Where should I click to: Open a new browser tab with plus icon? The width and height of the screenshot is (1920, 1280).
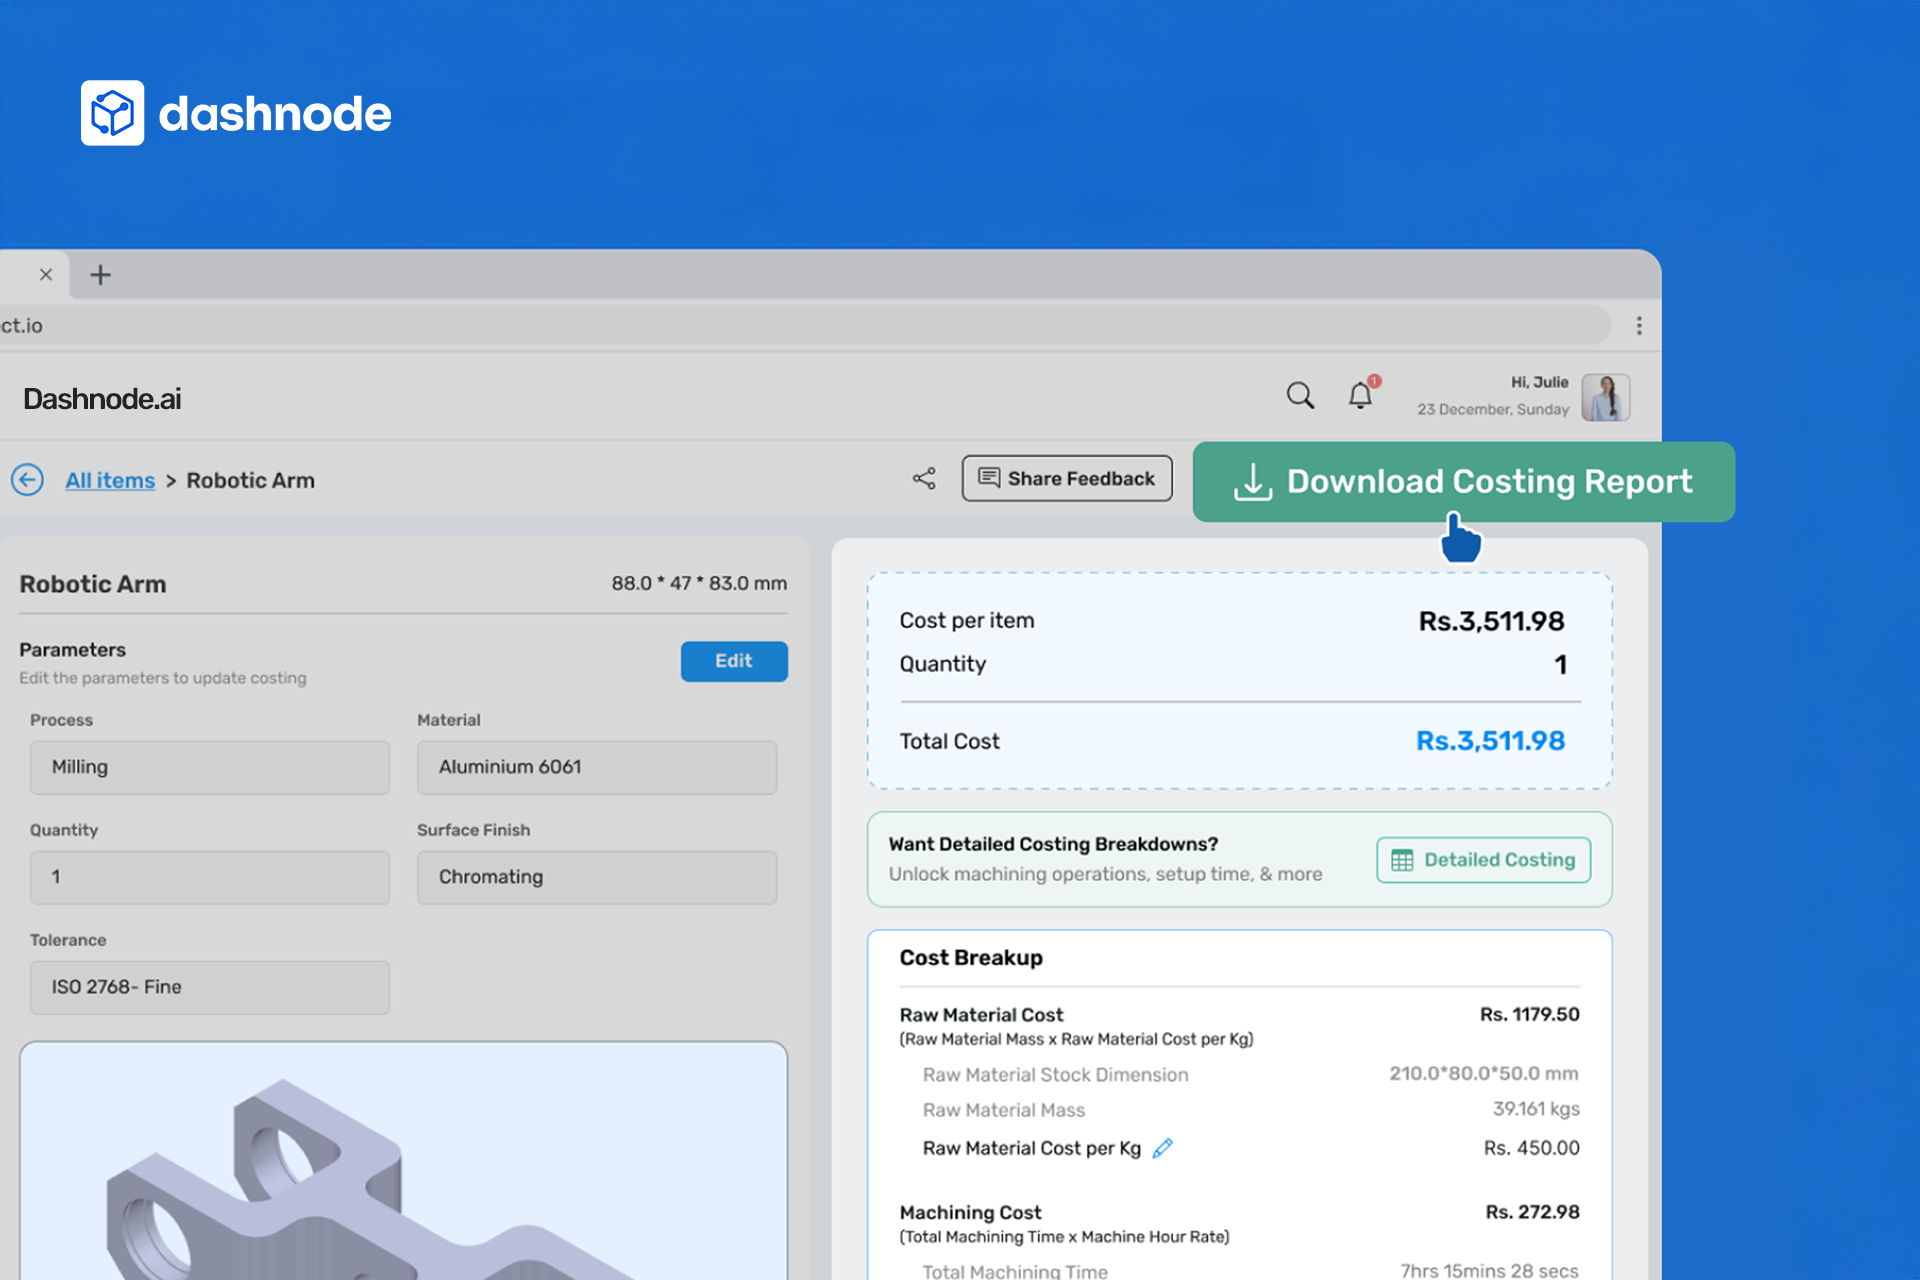click(100, 275)
